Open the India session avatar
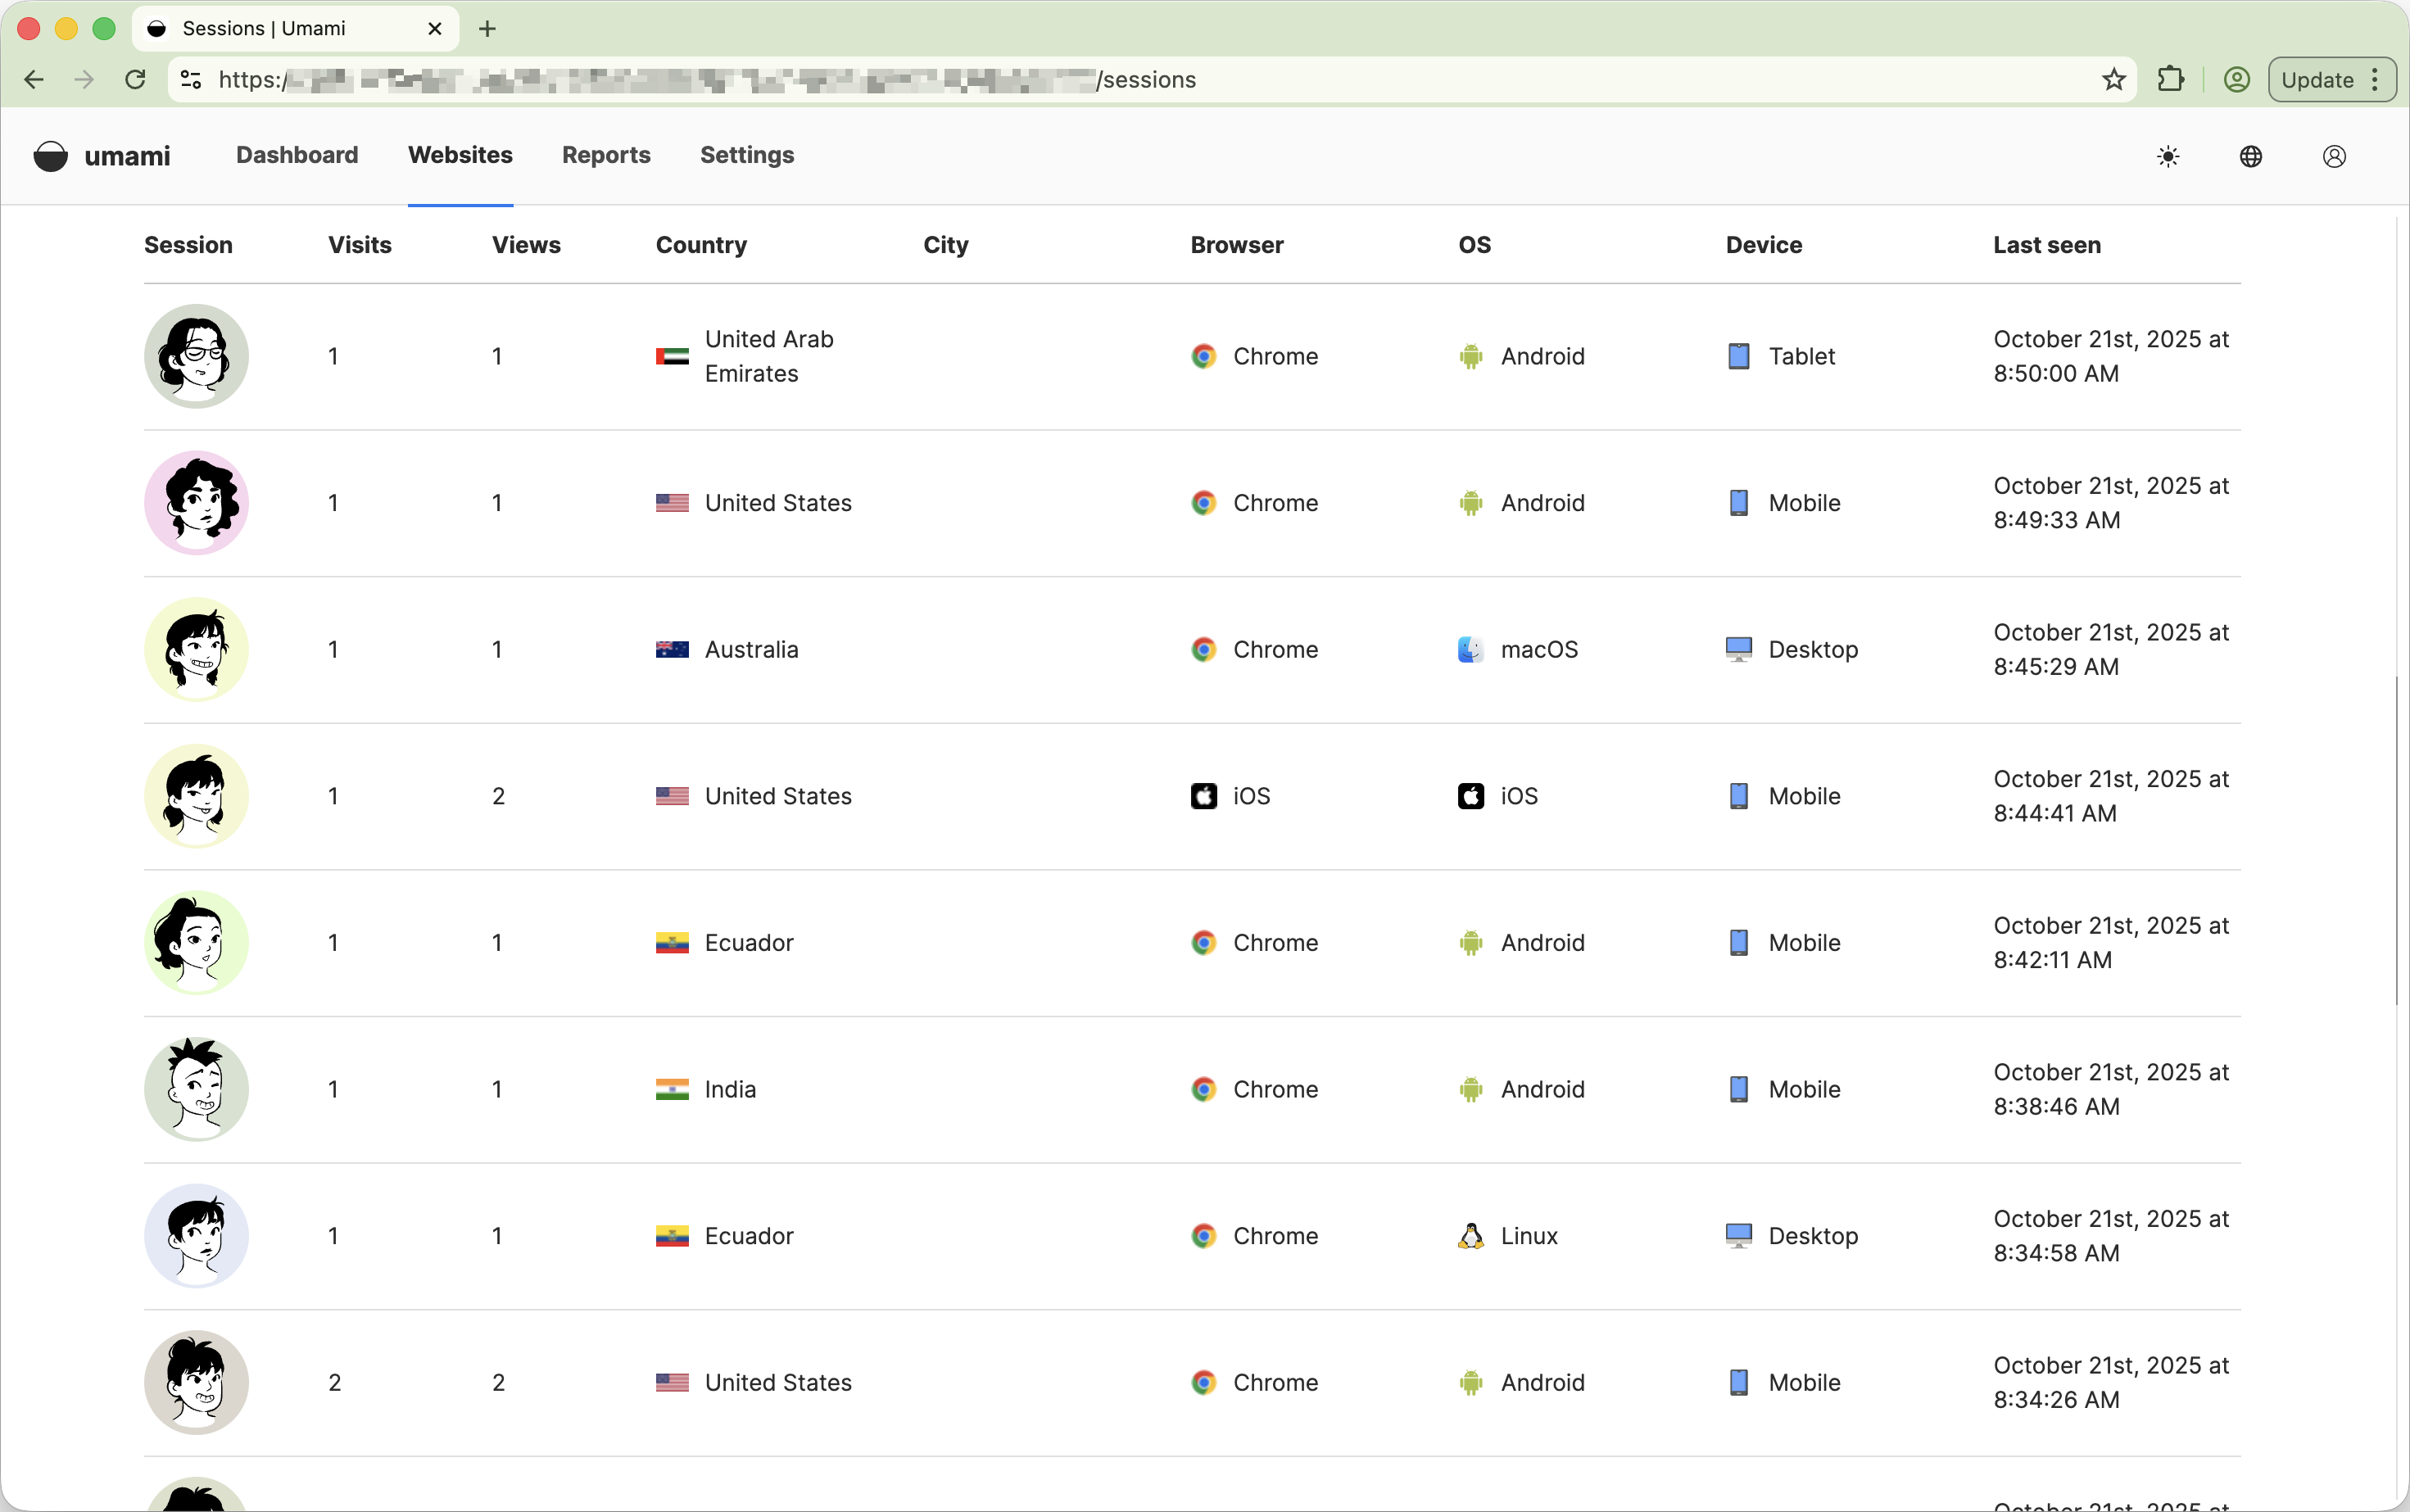 (x=197, y=1089)
